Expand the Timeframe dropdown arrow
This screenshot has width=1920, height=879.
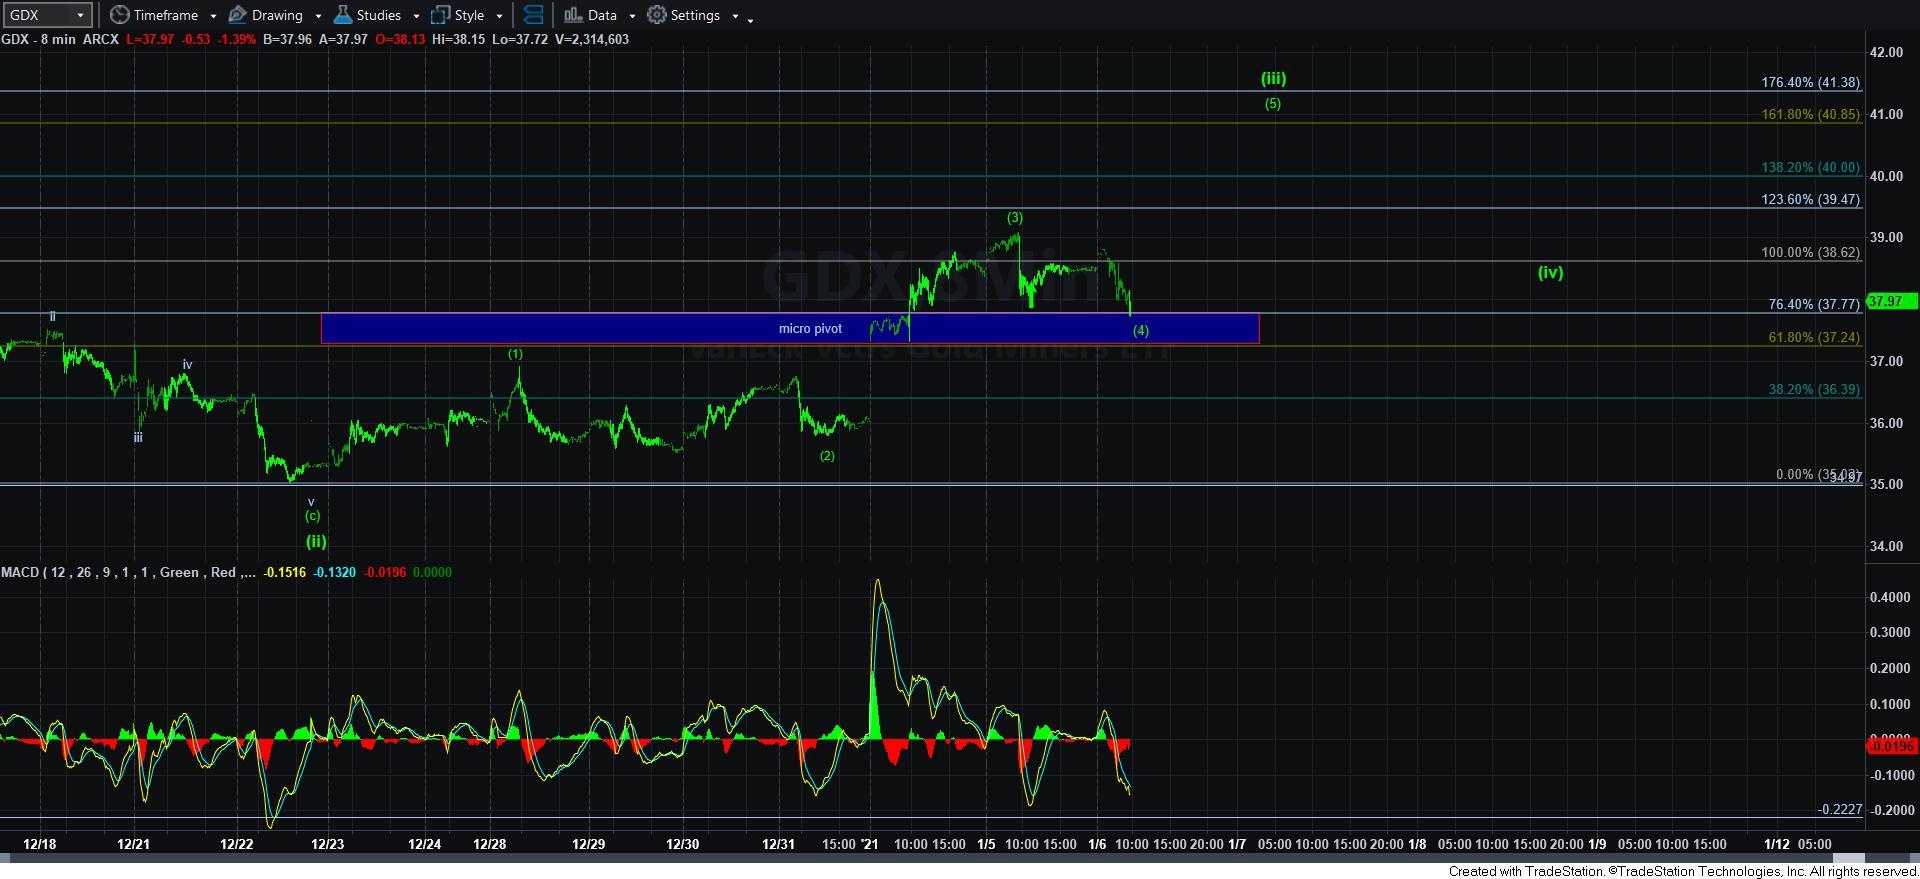(x=213, y=16)
